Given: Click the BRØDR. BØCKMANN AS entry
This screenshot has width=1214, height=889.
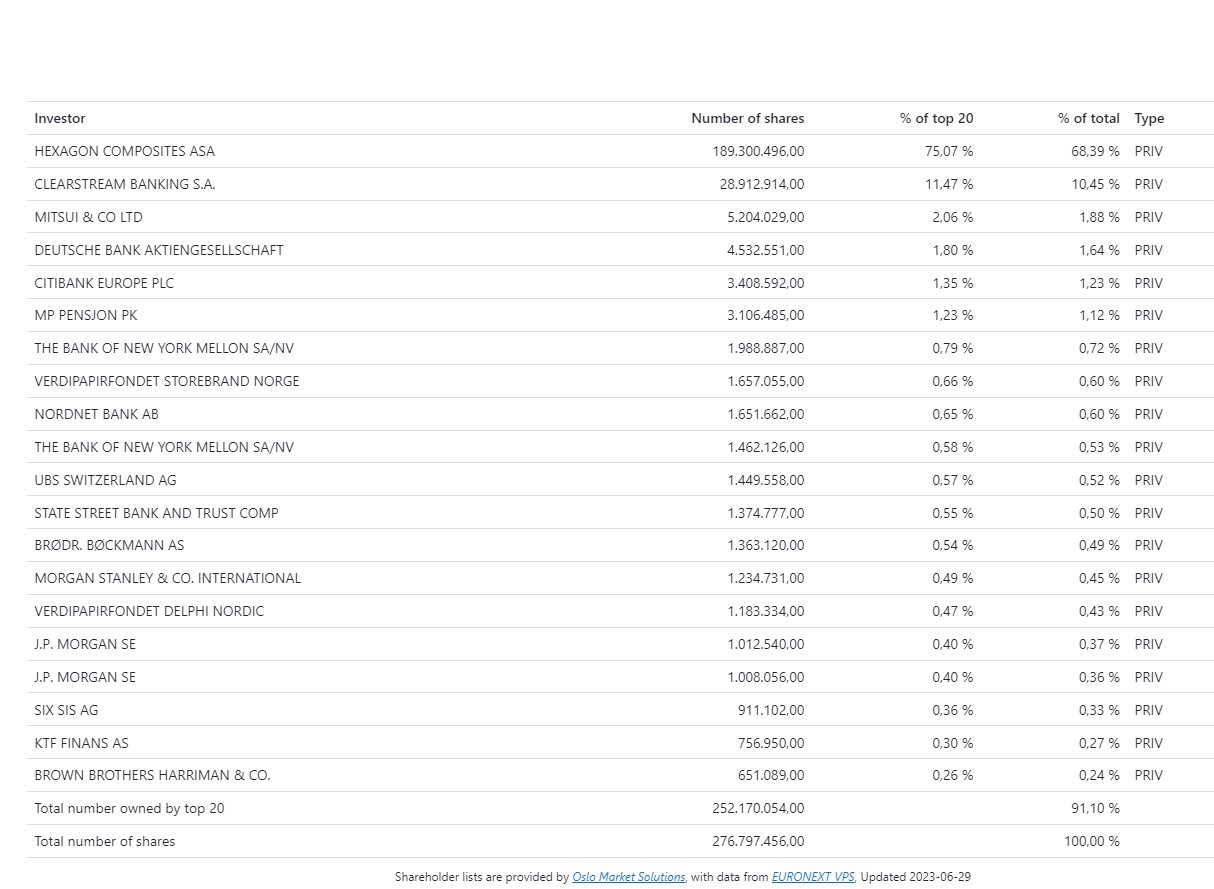Looking at the screenshot, I should click(x=110, y=545).
